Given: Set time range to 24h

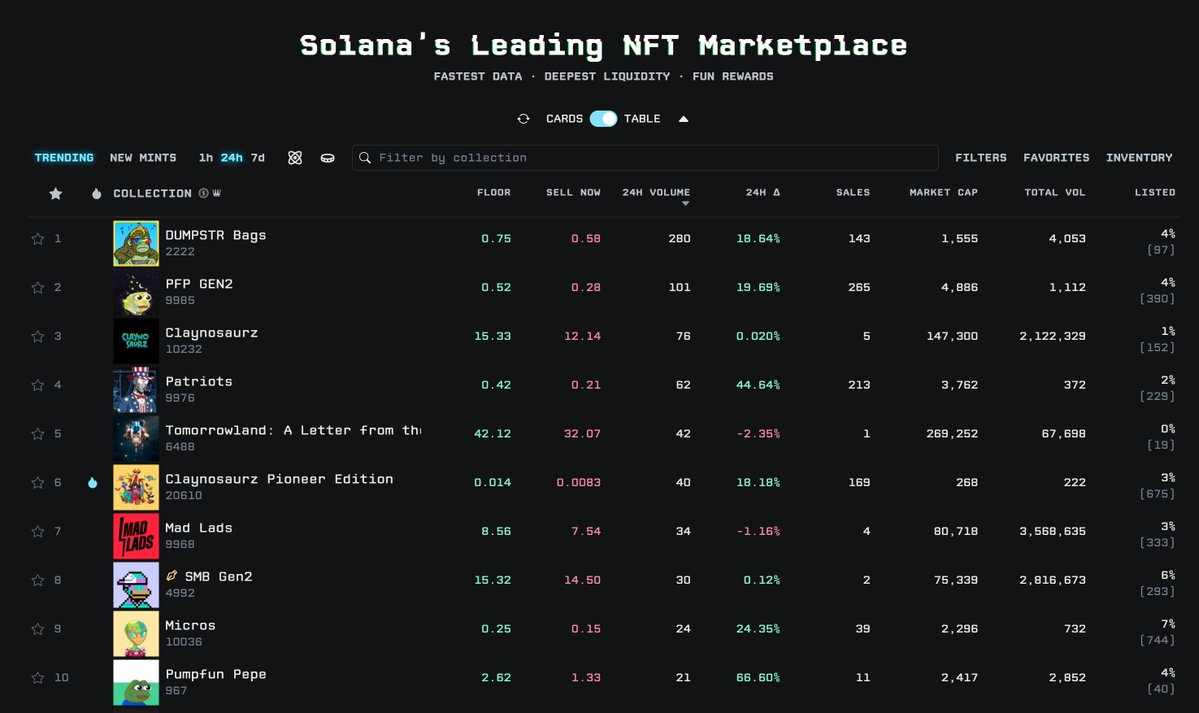Looking at the screenshot, I should pos(232,158).
